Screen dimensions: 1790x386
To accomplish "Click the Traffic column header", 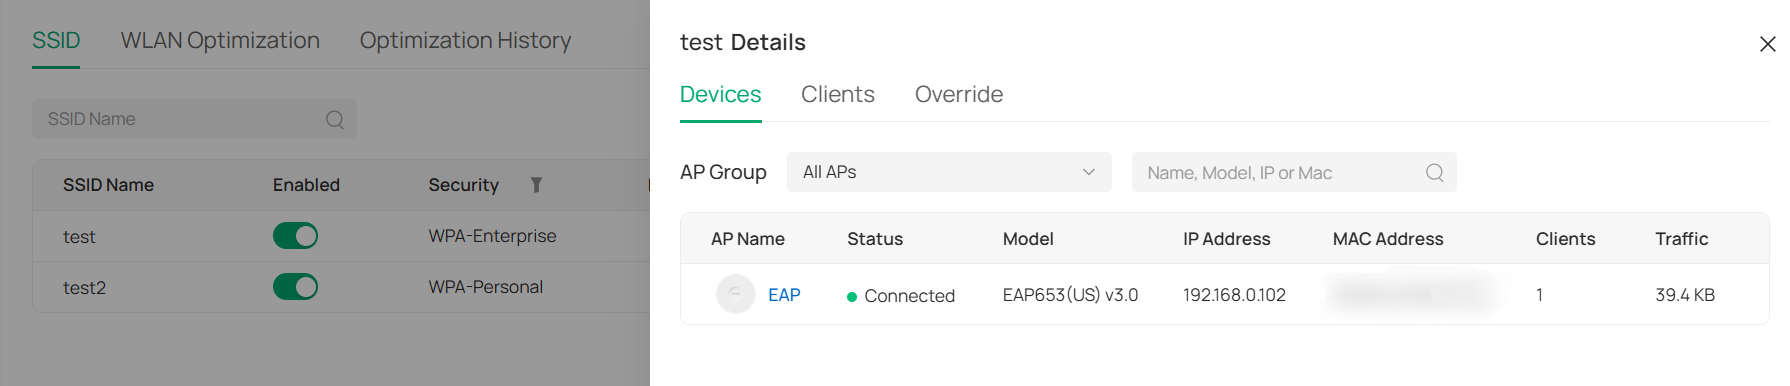I will point(1682,239).
